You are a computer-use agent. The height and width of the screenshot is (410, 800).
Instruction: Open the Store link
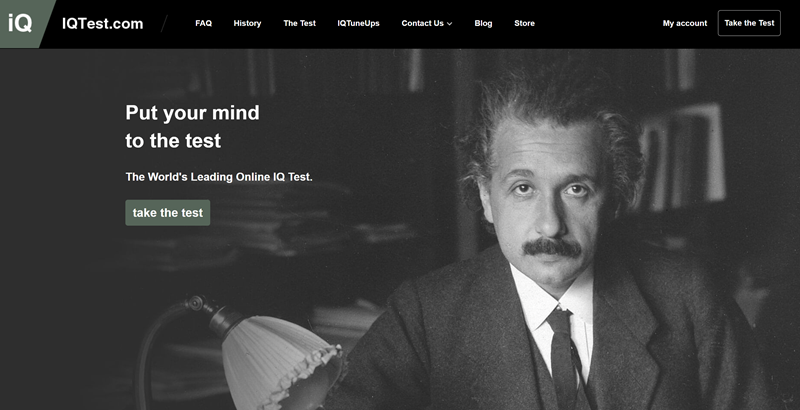point(524,23)
